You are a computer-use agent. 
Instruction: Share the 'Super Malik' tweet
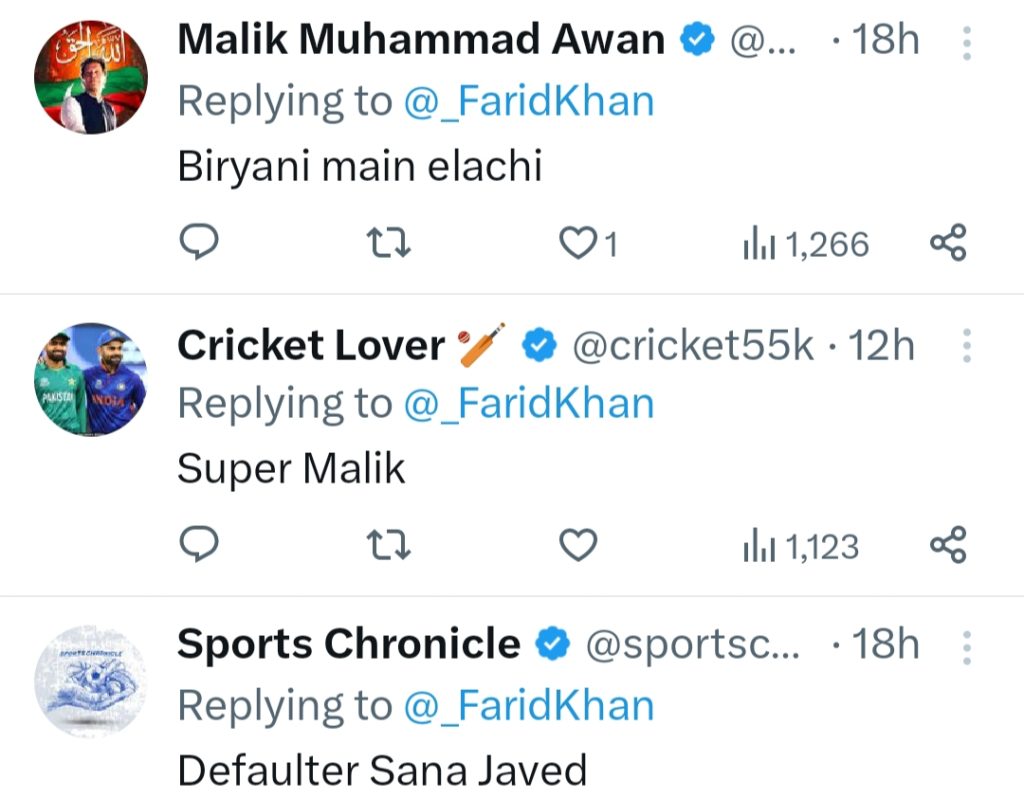click(948, 545)
